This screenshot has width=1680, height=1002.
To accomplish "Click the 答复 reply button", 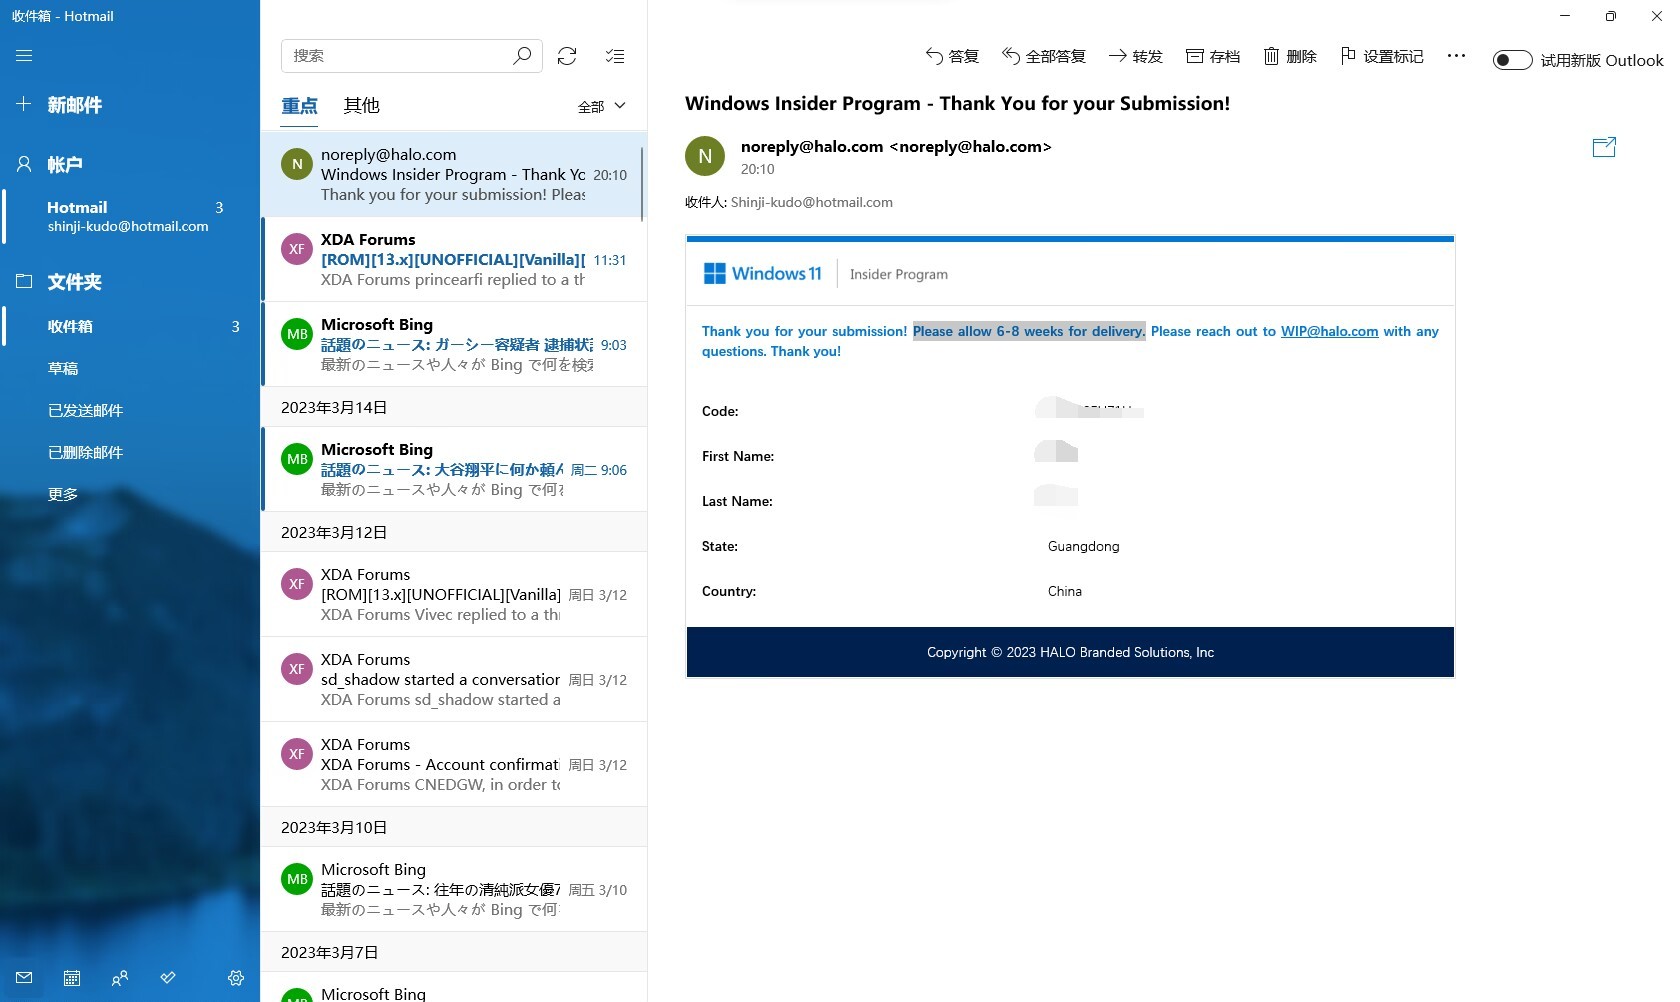I will [952, 56].
